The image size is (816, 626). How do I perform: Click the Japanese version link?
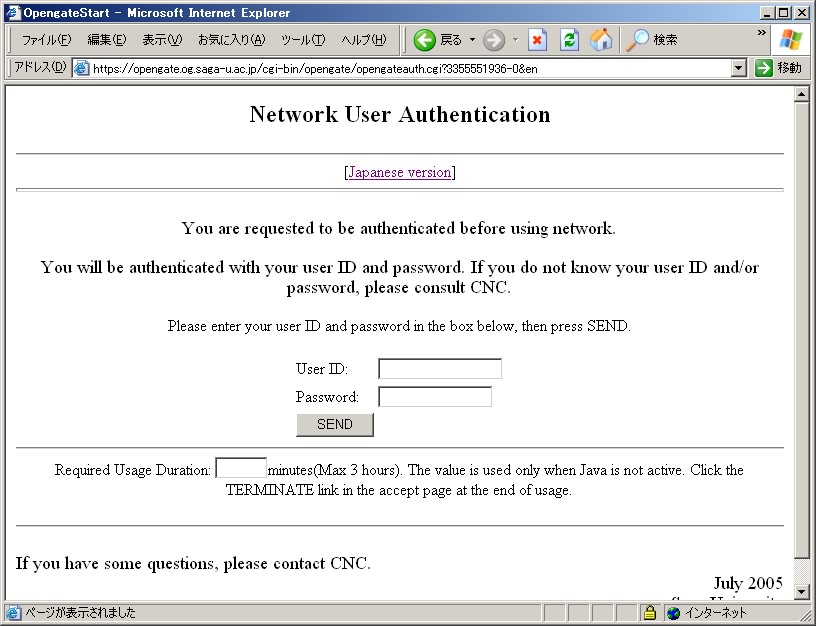point(400,172)
